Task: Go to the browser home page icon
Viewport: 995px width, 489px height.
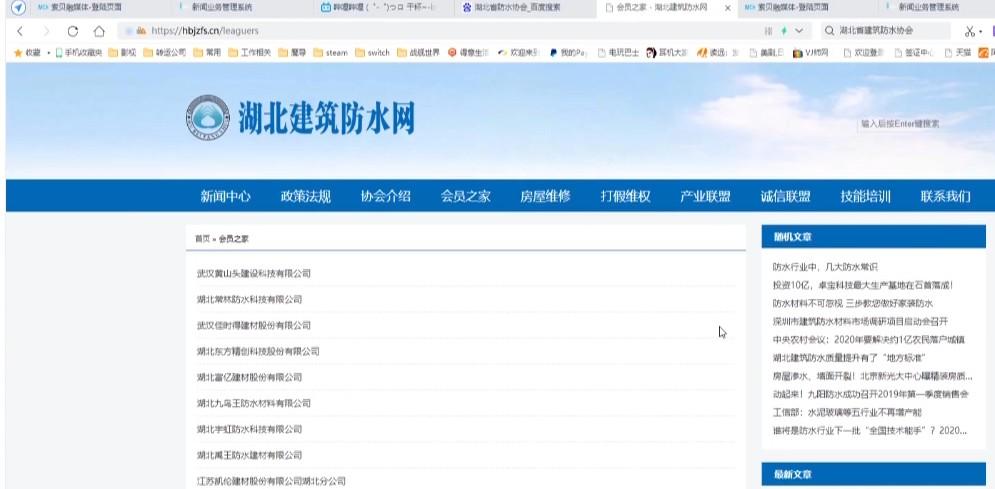Action: [98, 31]
